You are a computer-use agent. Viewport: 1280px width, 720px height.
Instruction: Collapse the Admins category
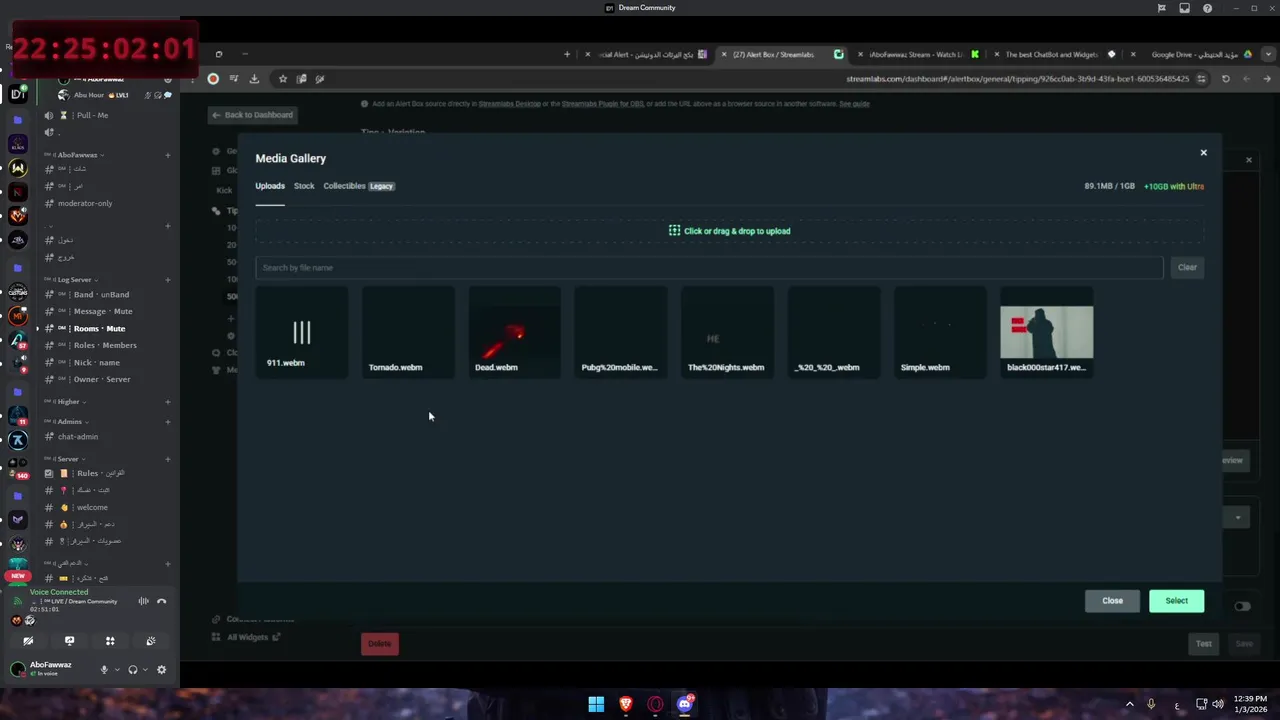[69, 421]
